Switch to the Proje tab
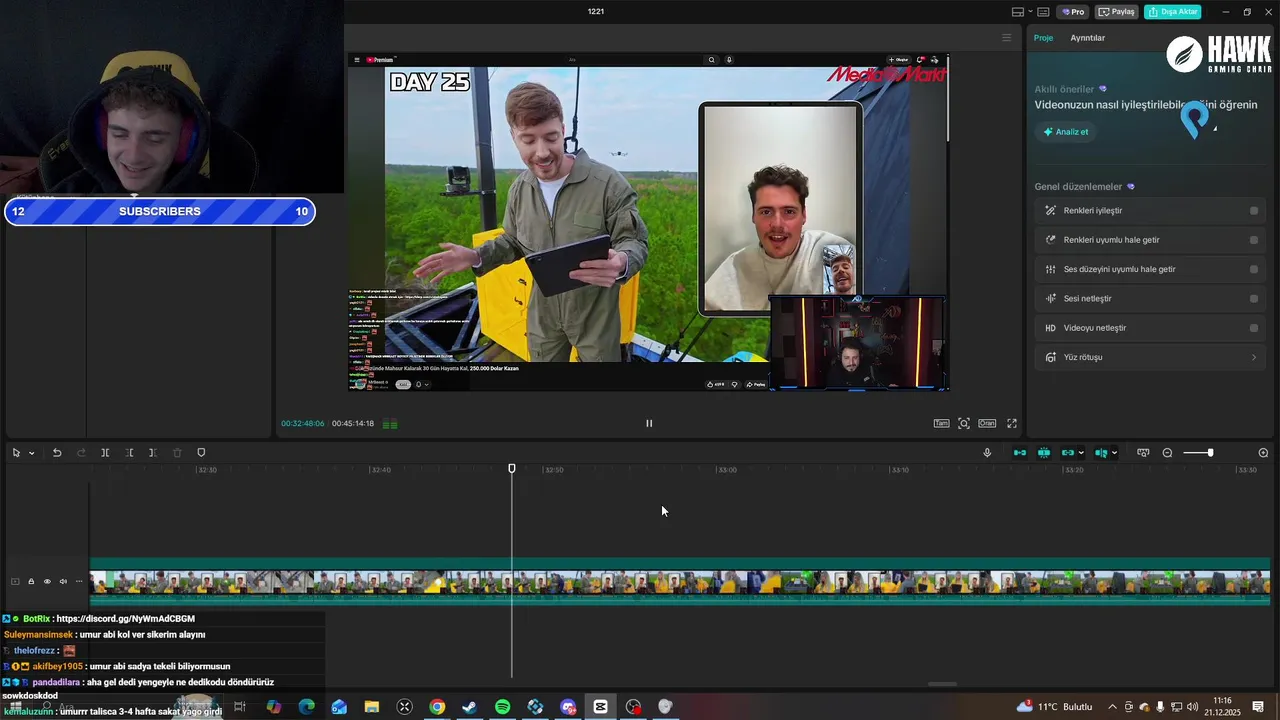 click(1043, 38)
